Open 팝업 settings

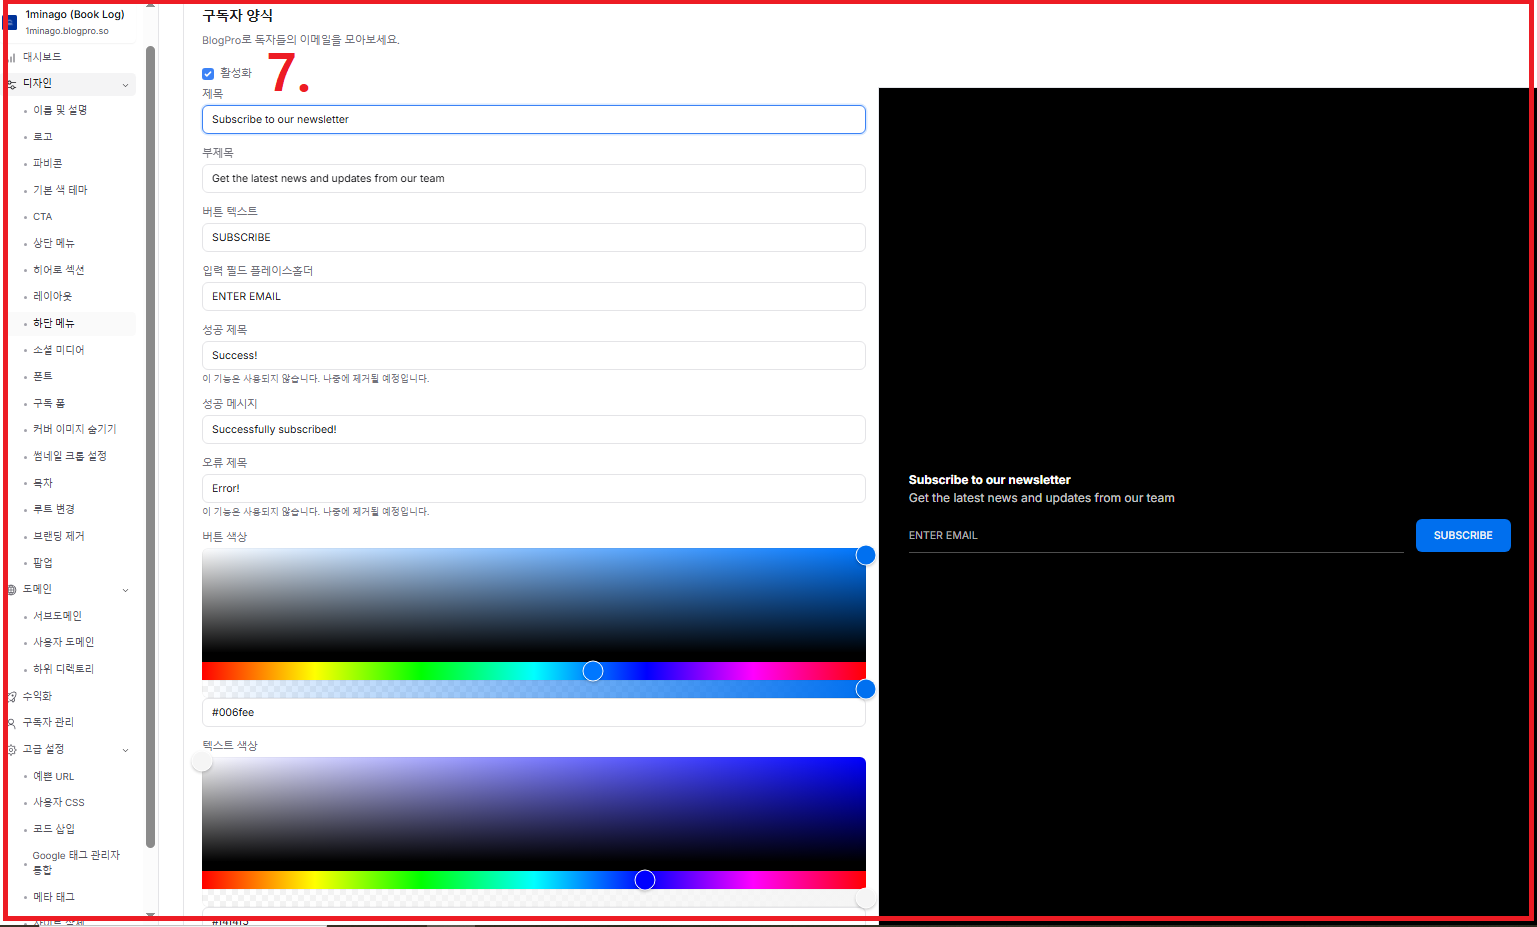point(43,563)
